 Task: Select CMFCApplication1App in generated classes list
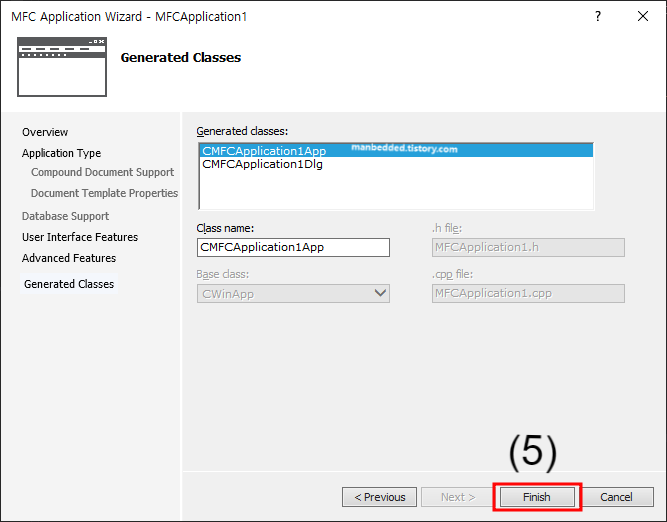pos(396,151)
